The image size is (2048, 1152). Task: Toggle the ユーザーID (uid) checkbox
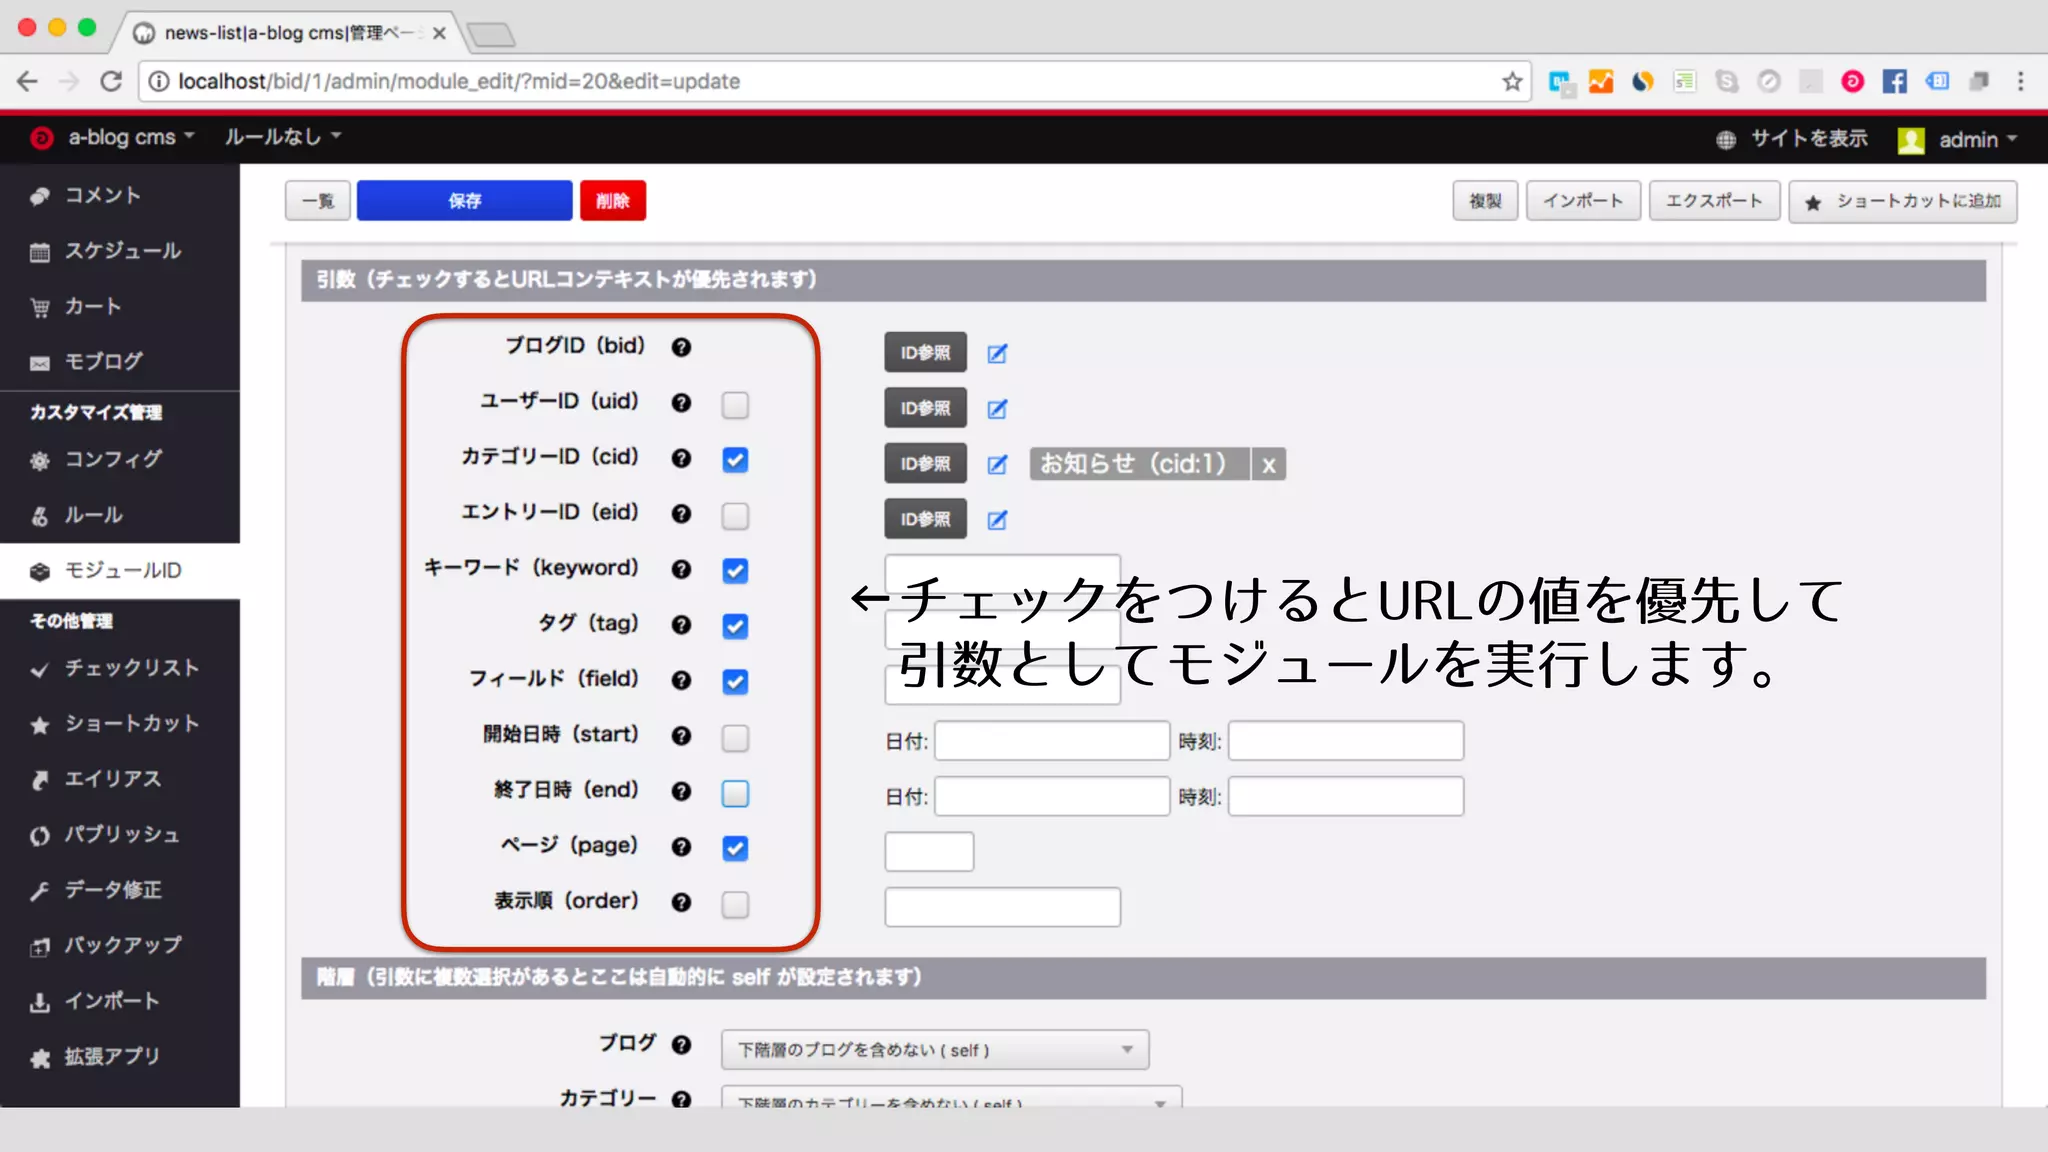point(735,405)
